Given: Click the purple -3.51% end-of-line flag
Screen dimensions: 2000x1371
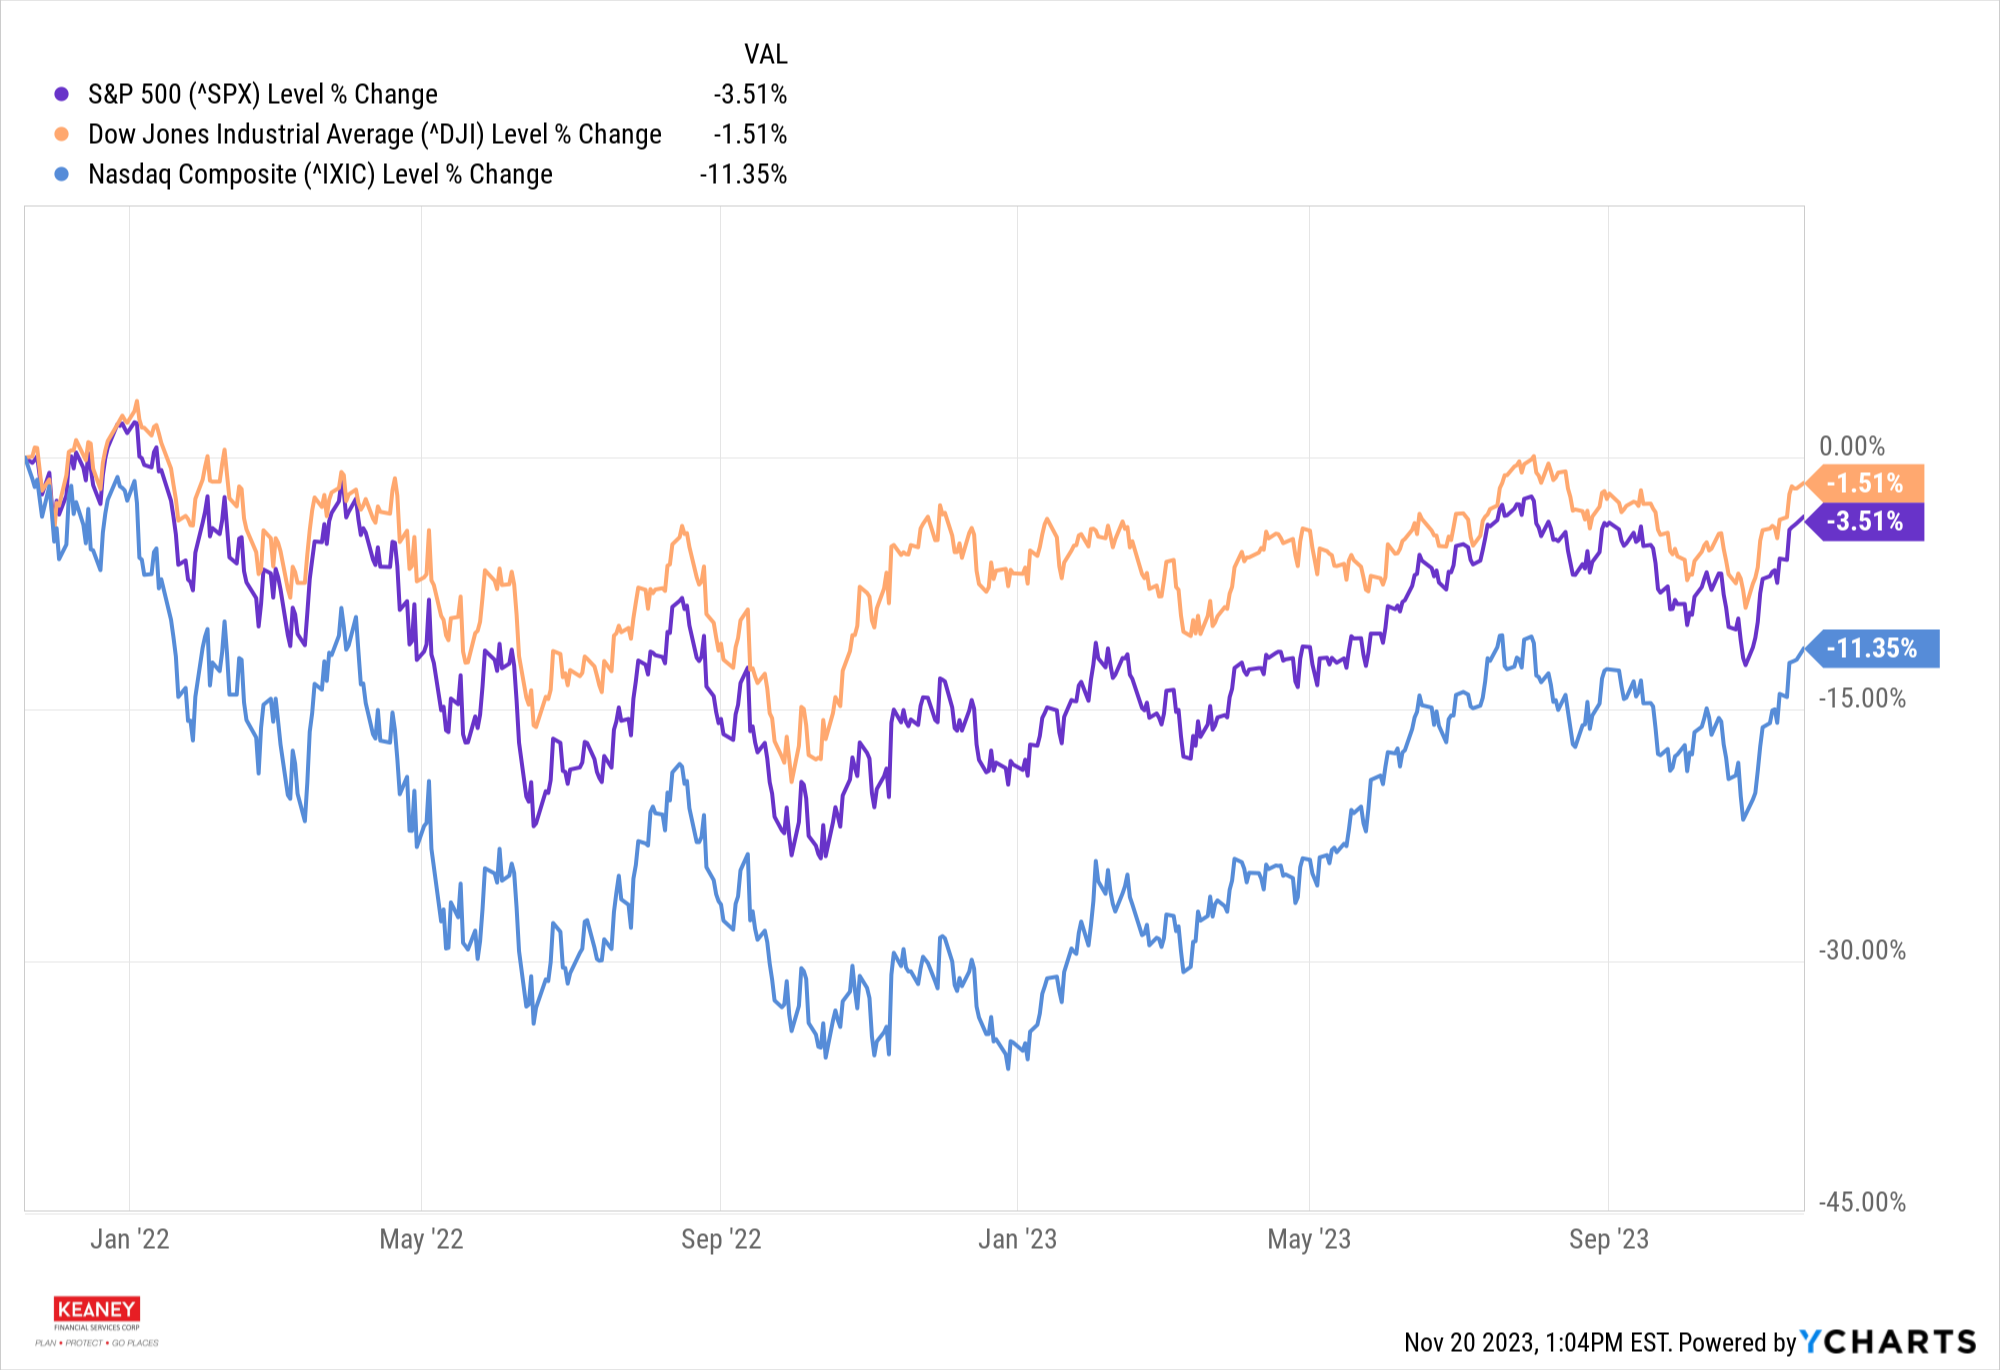Looking at the screenshot, I should tap(1865, 521).
